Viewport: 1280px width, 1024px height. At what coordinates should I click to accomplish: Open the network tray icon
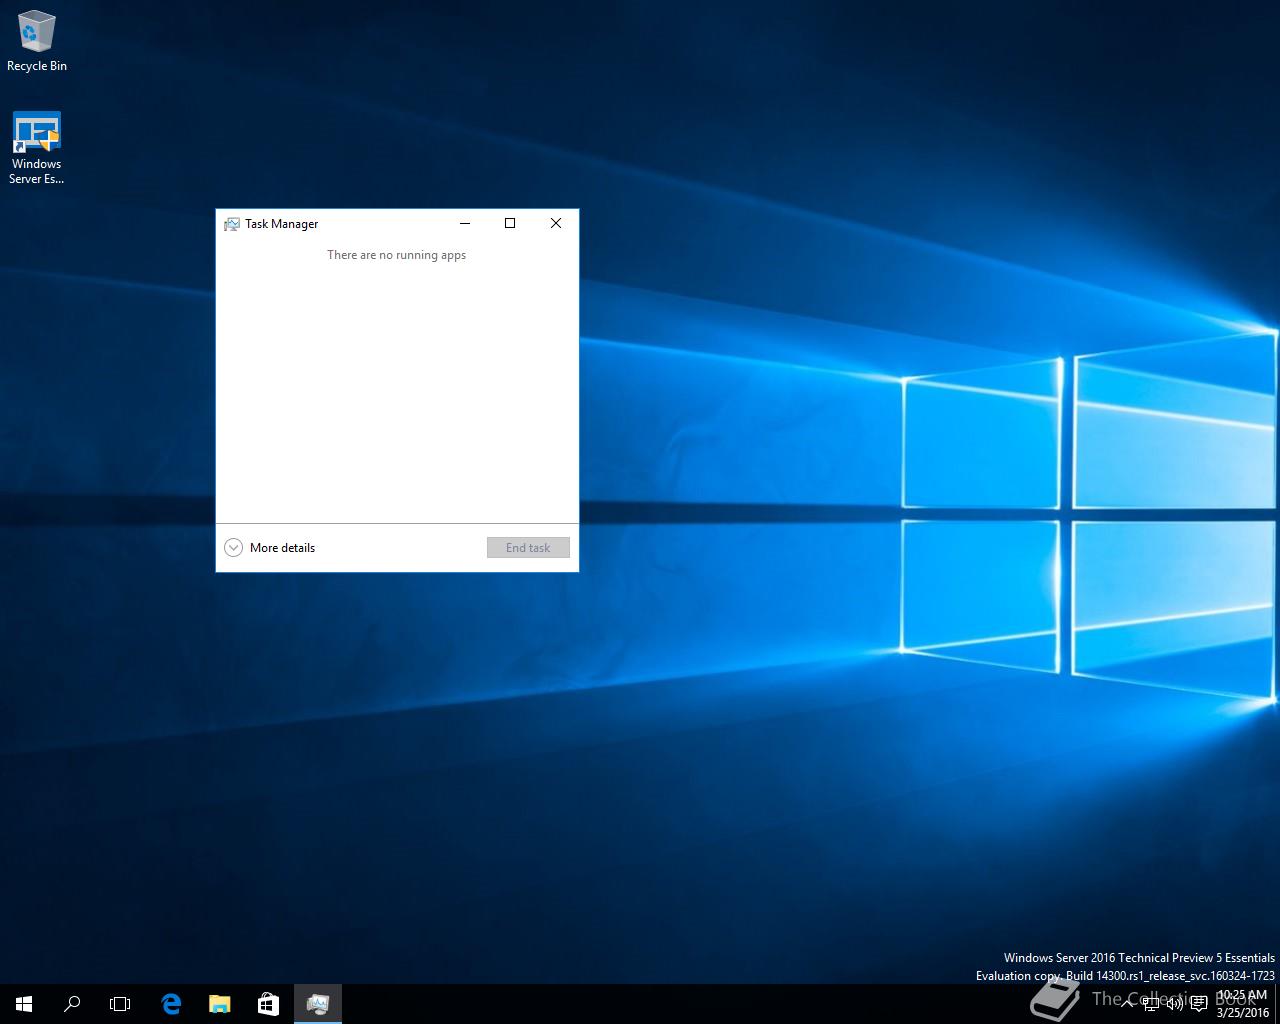pos(1151,1003)
